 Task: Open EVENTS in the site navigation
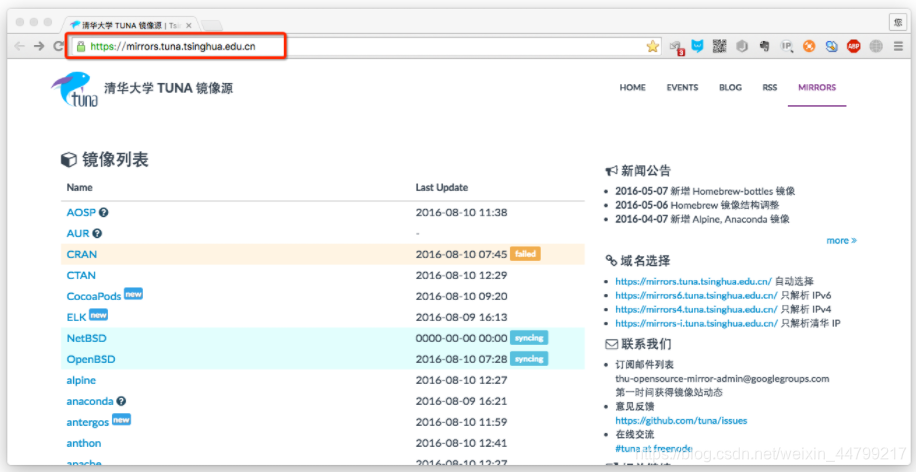click(x=682, y=88)
